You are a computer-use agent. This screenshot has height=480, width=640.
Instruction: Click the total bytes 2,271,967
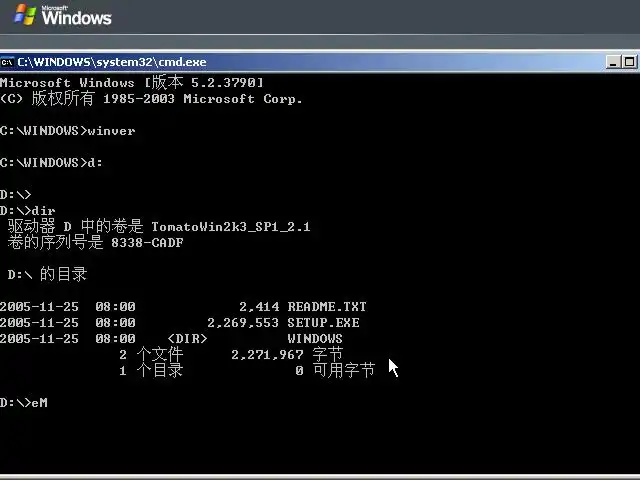coord(267,354)
